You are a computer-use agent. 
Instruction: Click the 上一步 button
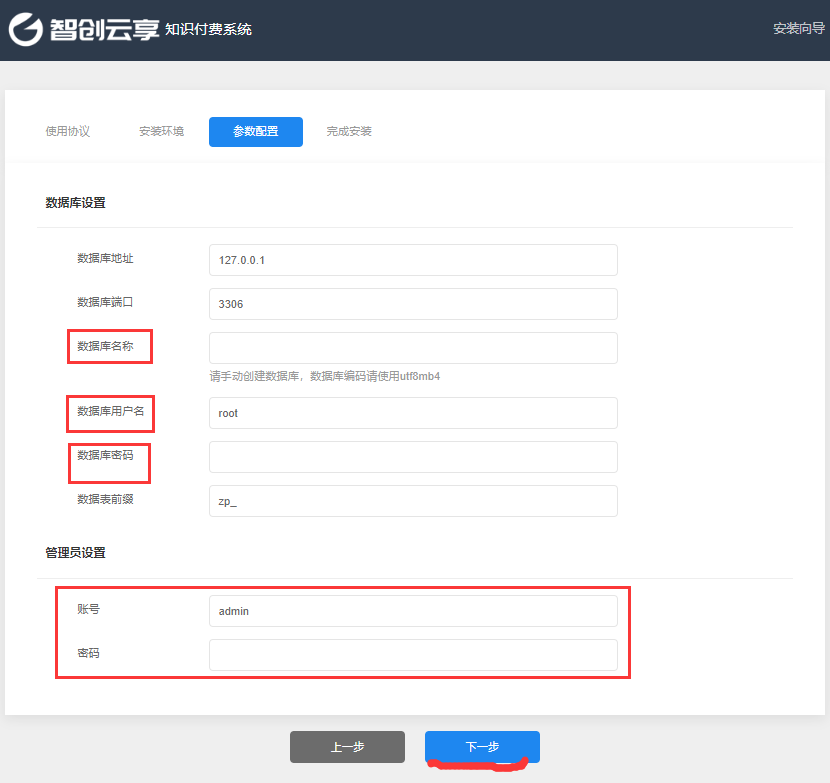pyautogui.click(x=347, y=747)
